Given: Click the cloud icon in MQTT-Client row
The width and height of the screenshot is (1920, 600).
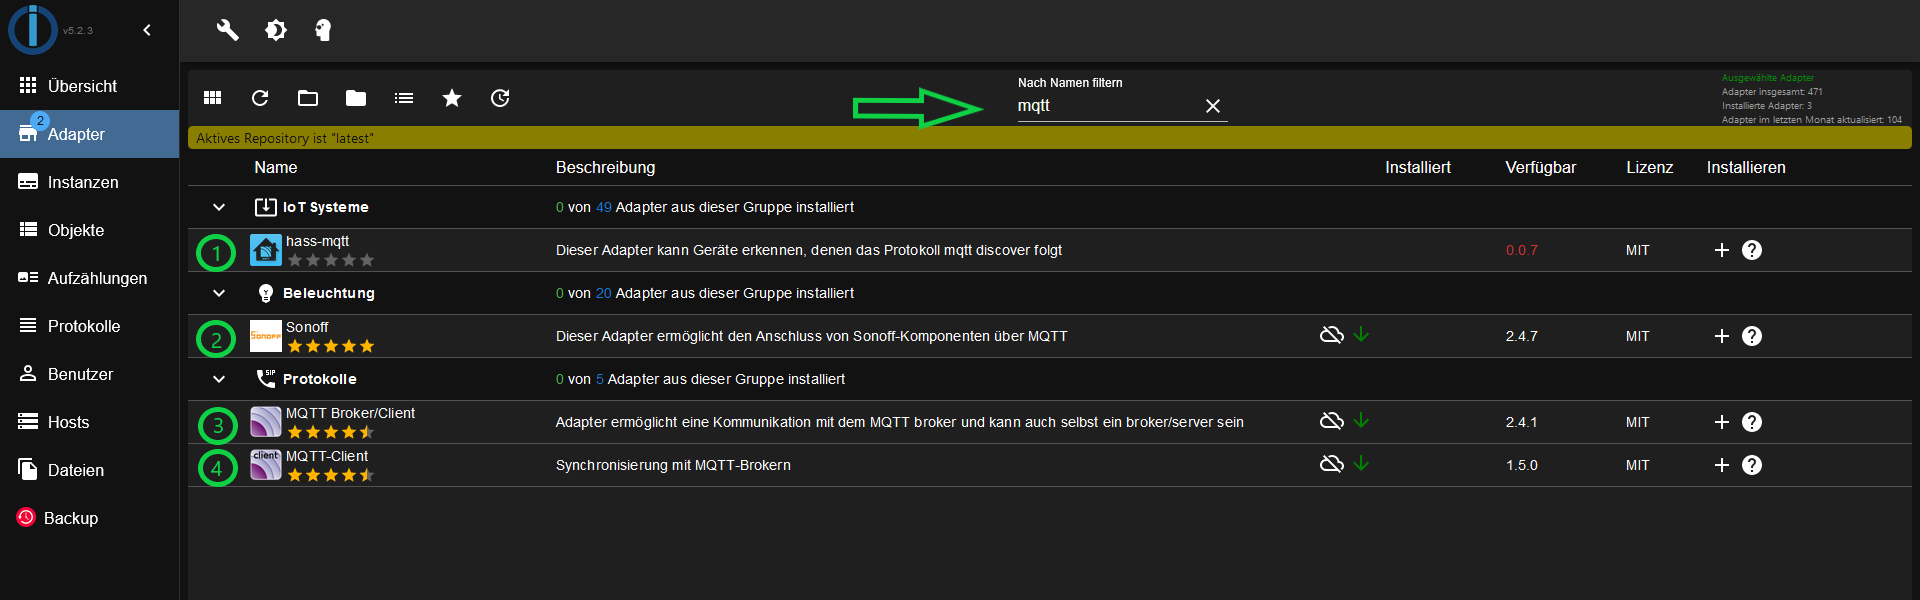Looking at the screenshot, I should (1332, 464).
